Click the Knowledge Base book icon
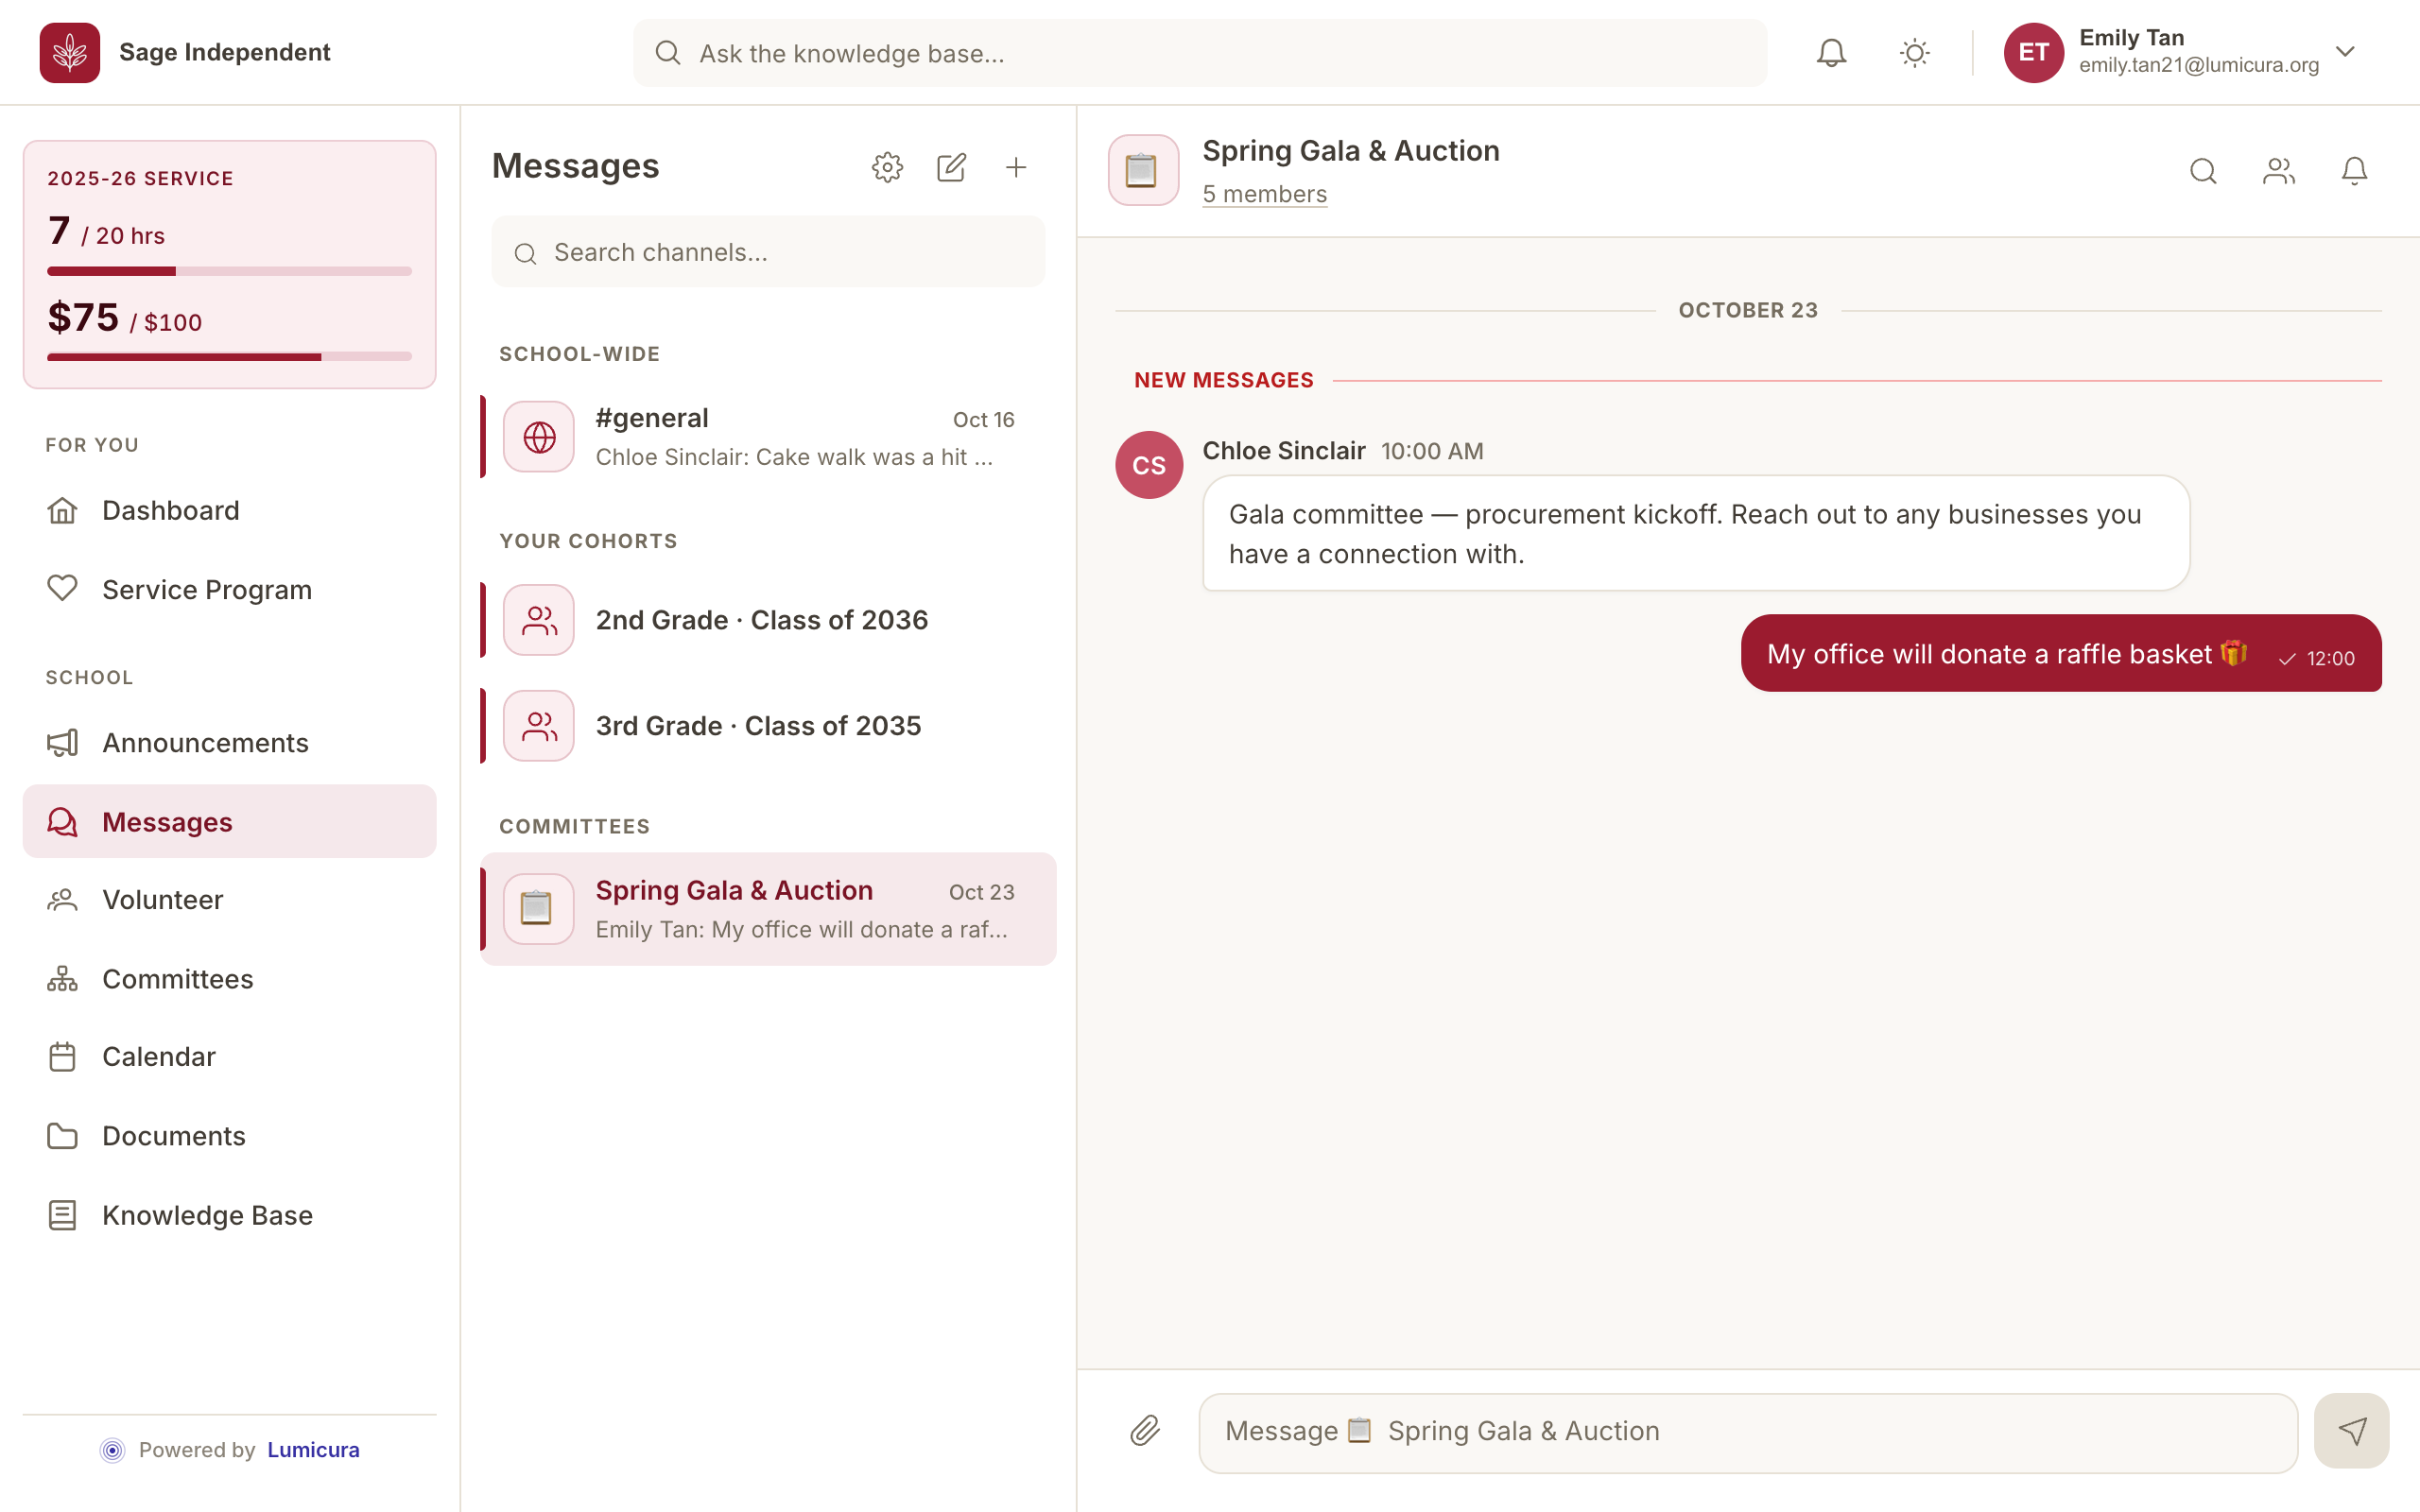The image size is (2420, 1512). [62, 1215]
